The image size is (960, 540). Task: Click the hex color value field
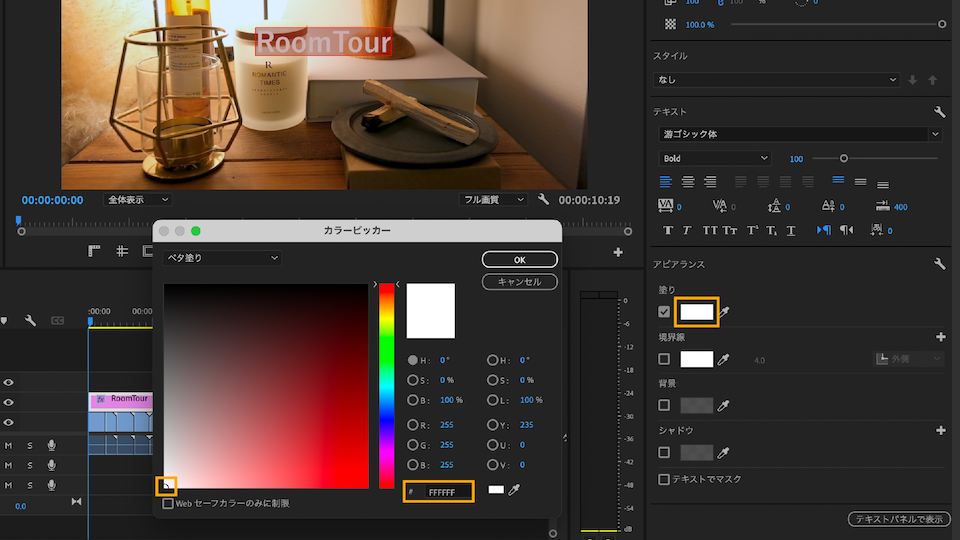click(445, 492)
